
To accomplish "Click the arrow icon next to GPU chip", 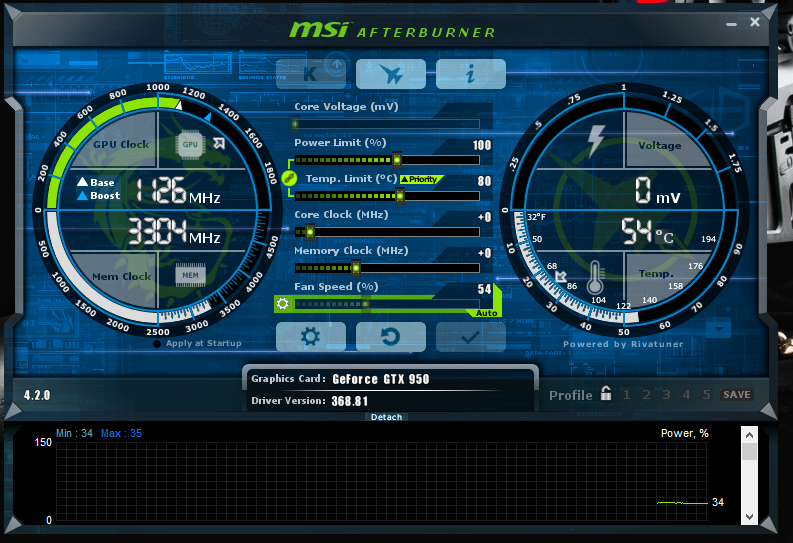I will [218, 144].
